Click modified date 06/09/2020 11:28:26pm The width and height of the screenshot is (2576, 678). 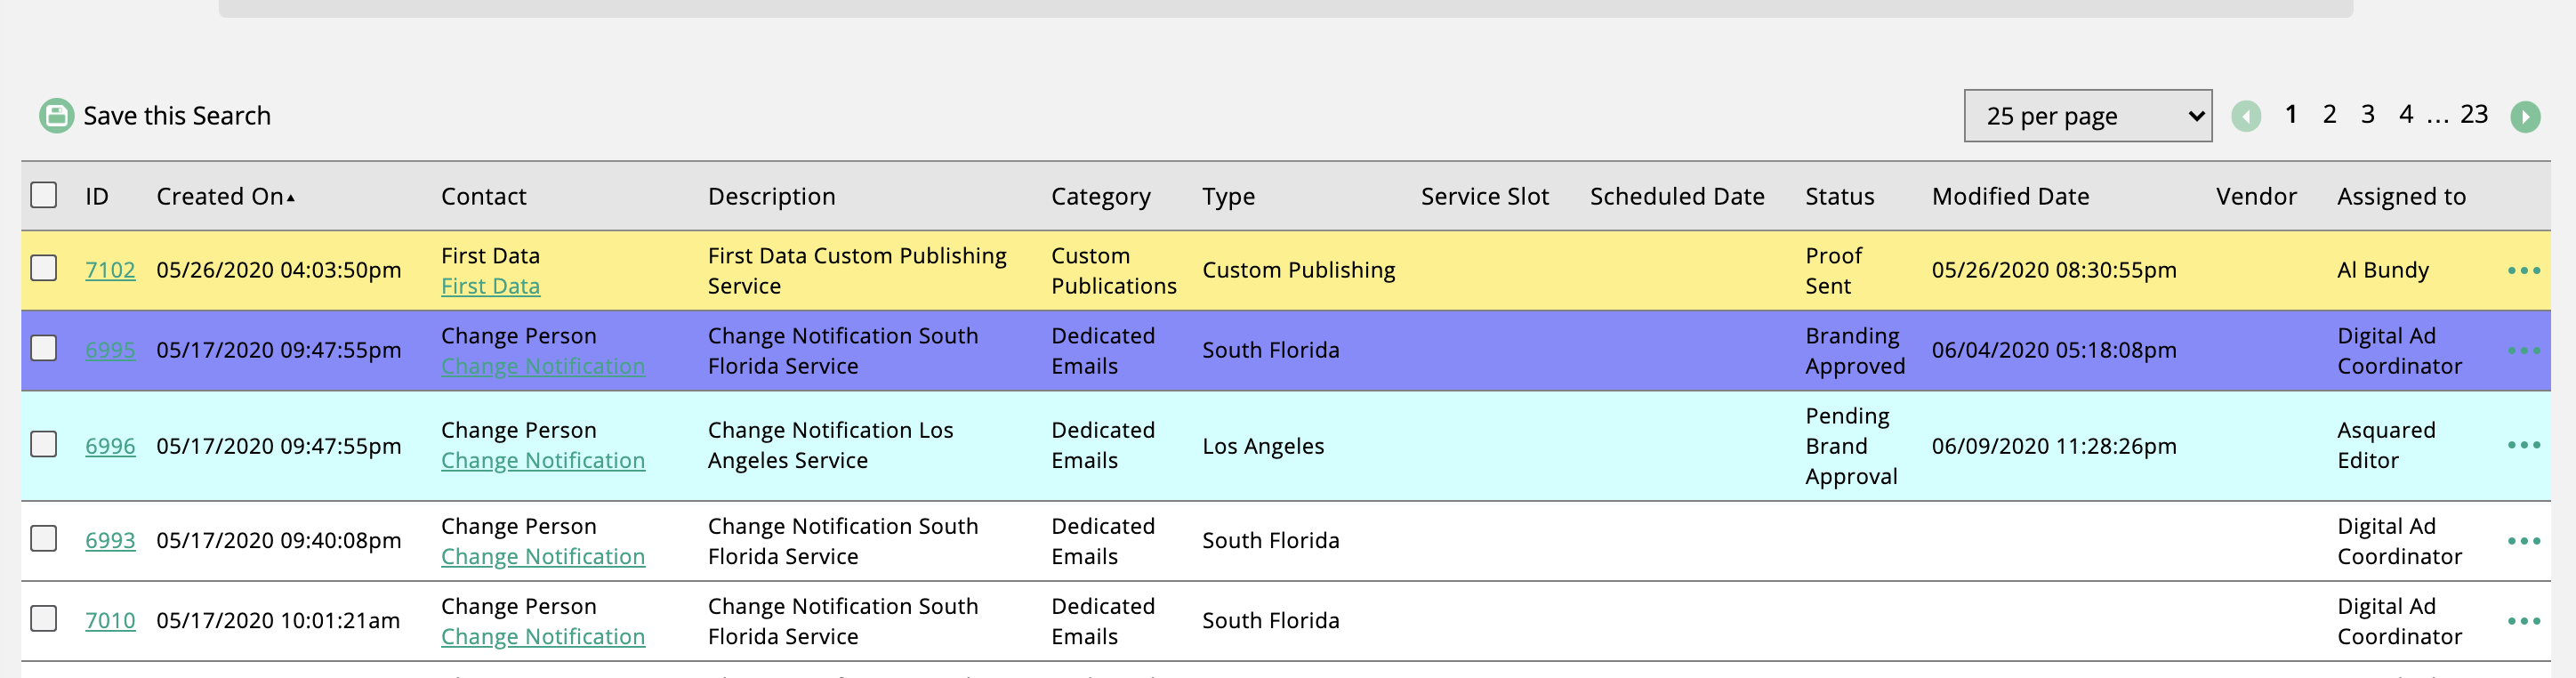point(2054,446)
